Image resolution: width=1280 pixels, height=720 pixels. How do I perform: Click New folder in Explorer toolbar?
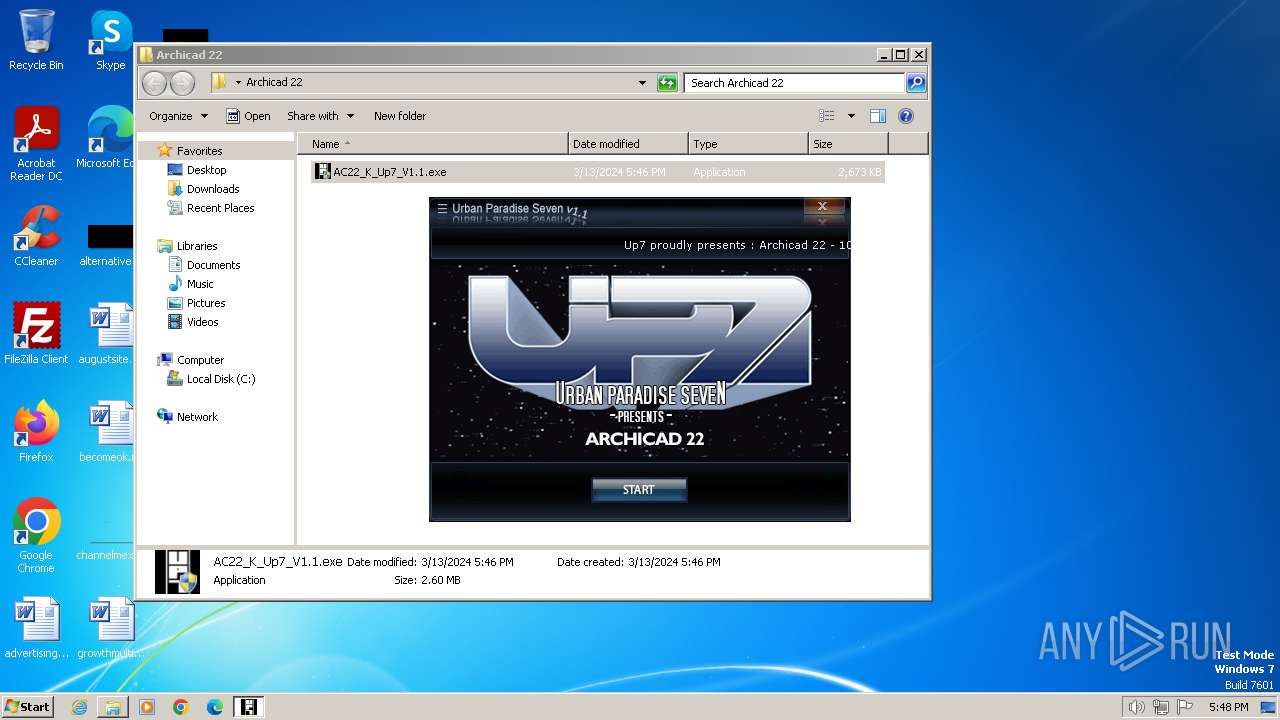pyautogui.click(x=400, y=116)
